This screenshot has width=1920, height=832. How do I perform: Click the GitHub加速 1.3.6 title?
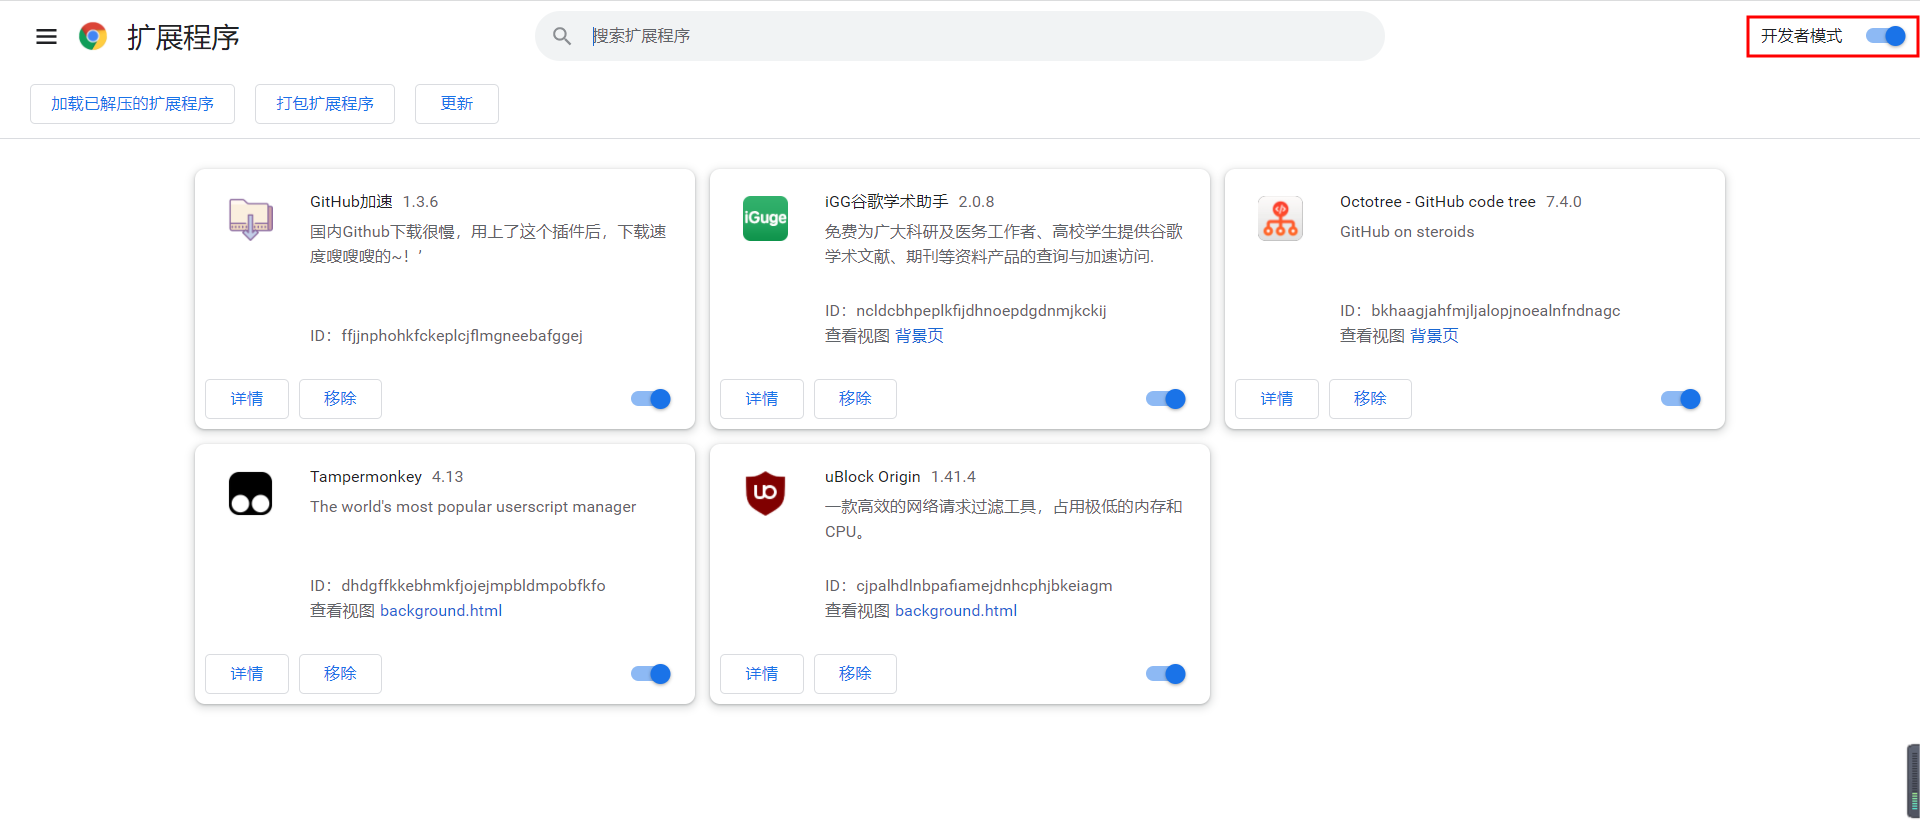(374, 202)
